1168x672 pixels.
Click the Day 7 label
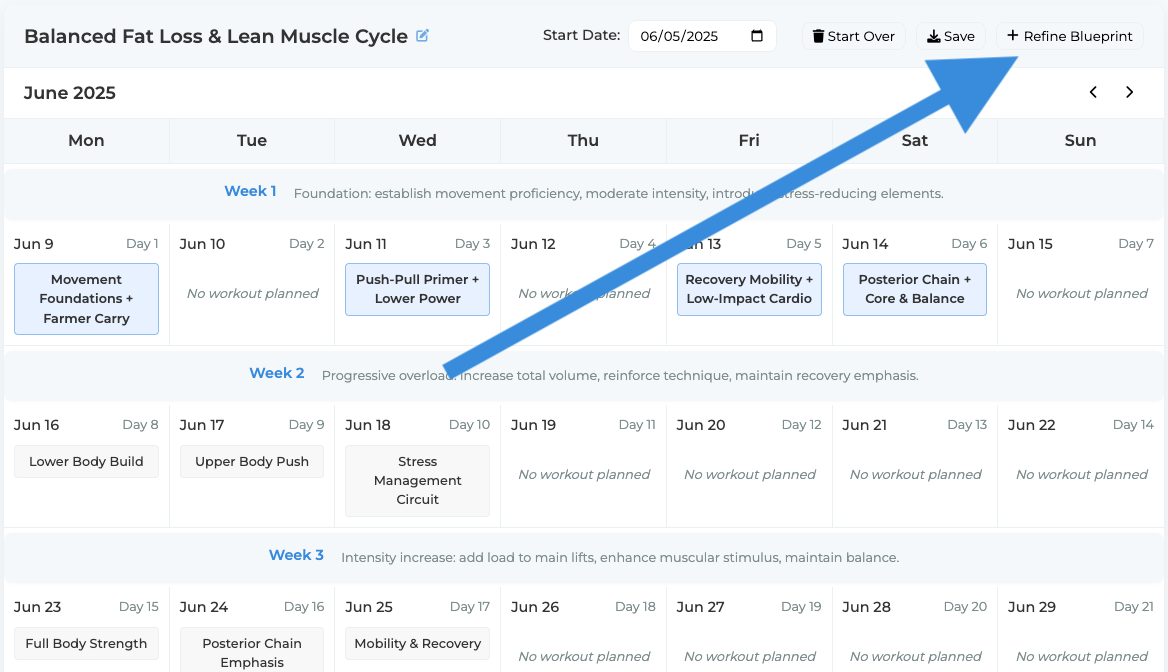[1135, 244]
